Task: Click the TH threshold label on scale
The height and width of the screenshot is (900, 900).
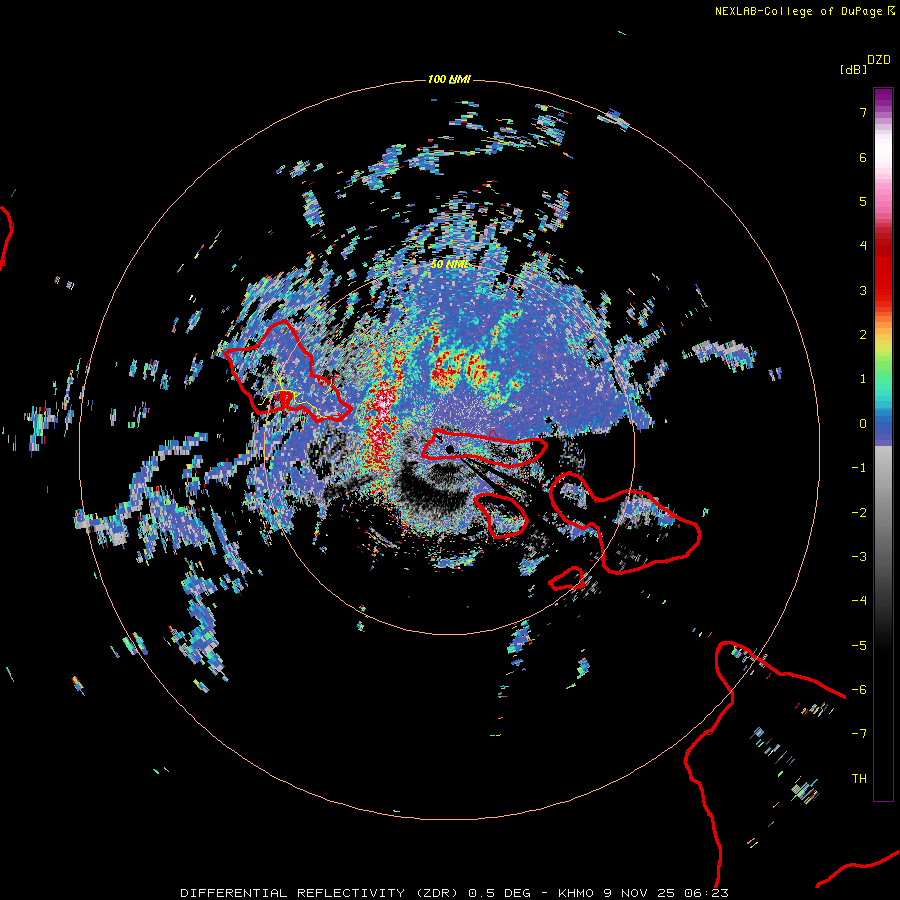Action: pyautogui.click(x=859, y=779)
